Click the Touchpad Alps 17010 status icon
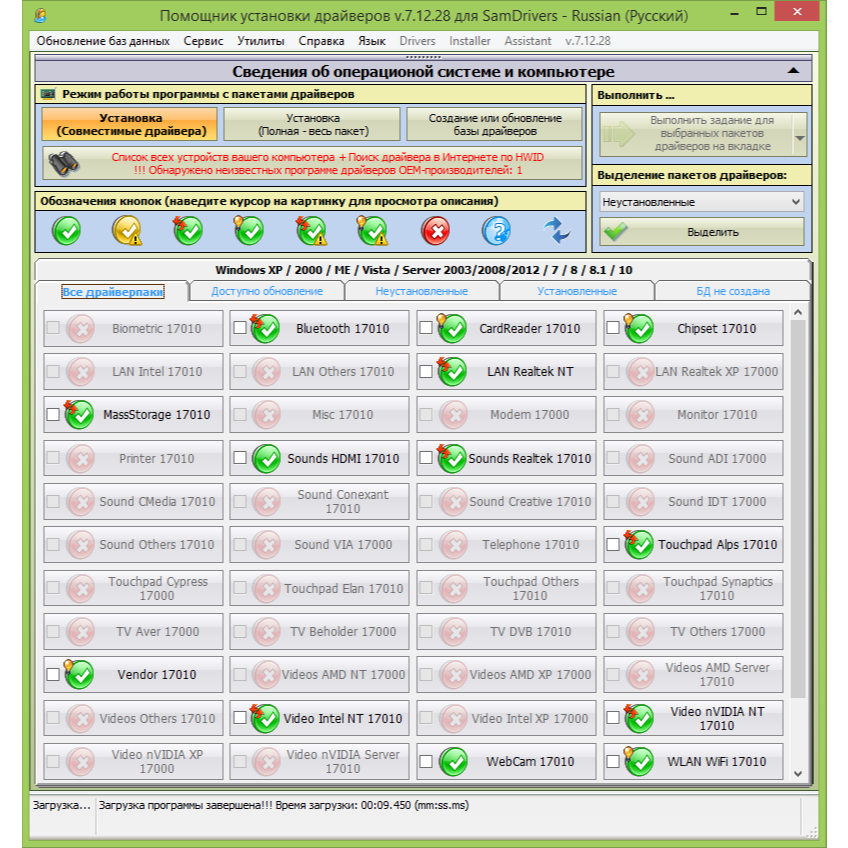 [x=638, y=545]
